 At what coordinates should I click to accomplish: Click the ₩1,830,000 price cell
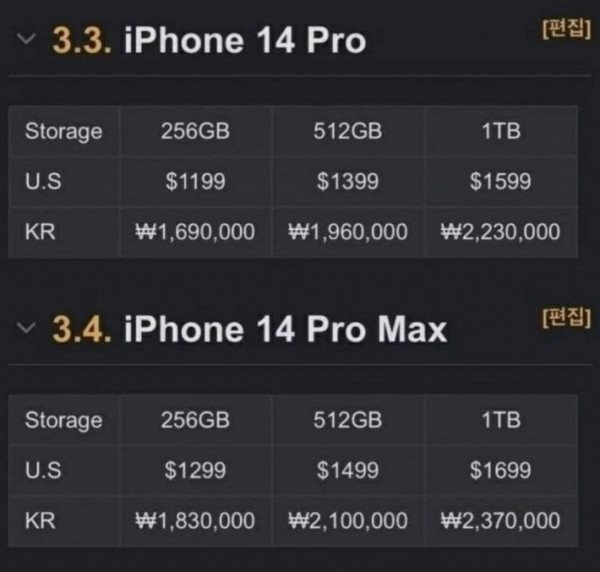click(194, 521)
